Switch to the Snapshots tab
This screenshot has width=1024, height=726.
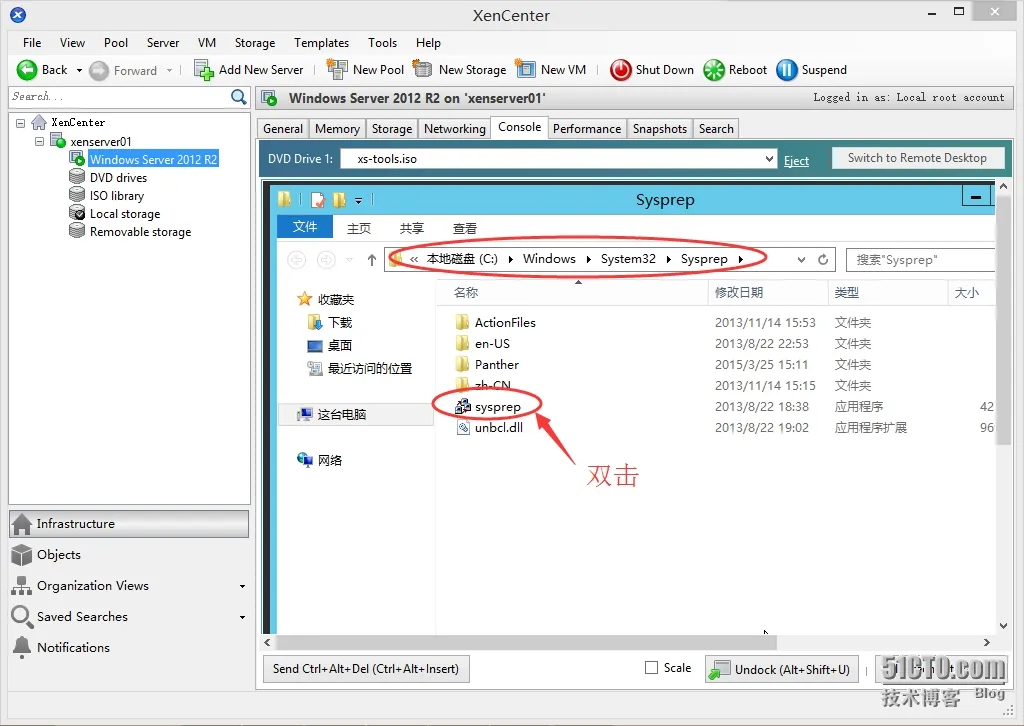coord(660,129)
